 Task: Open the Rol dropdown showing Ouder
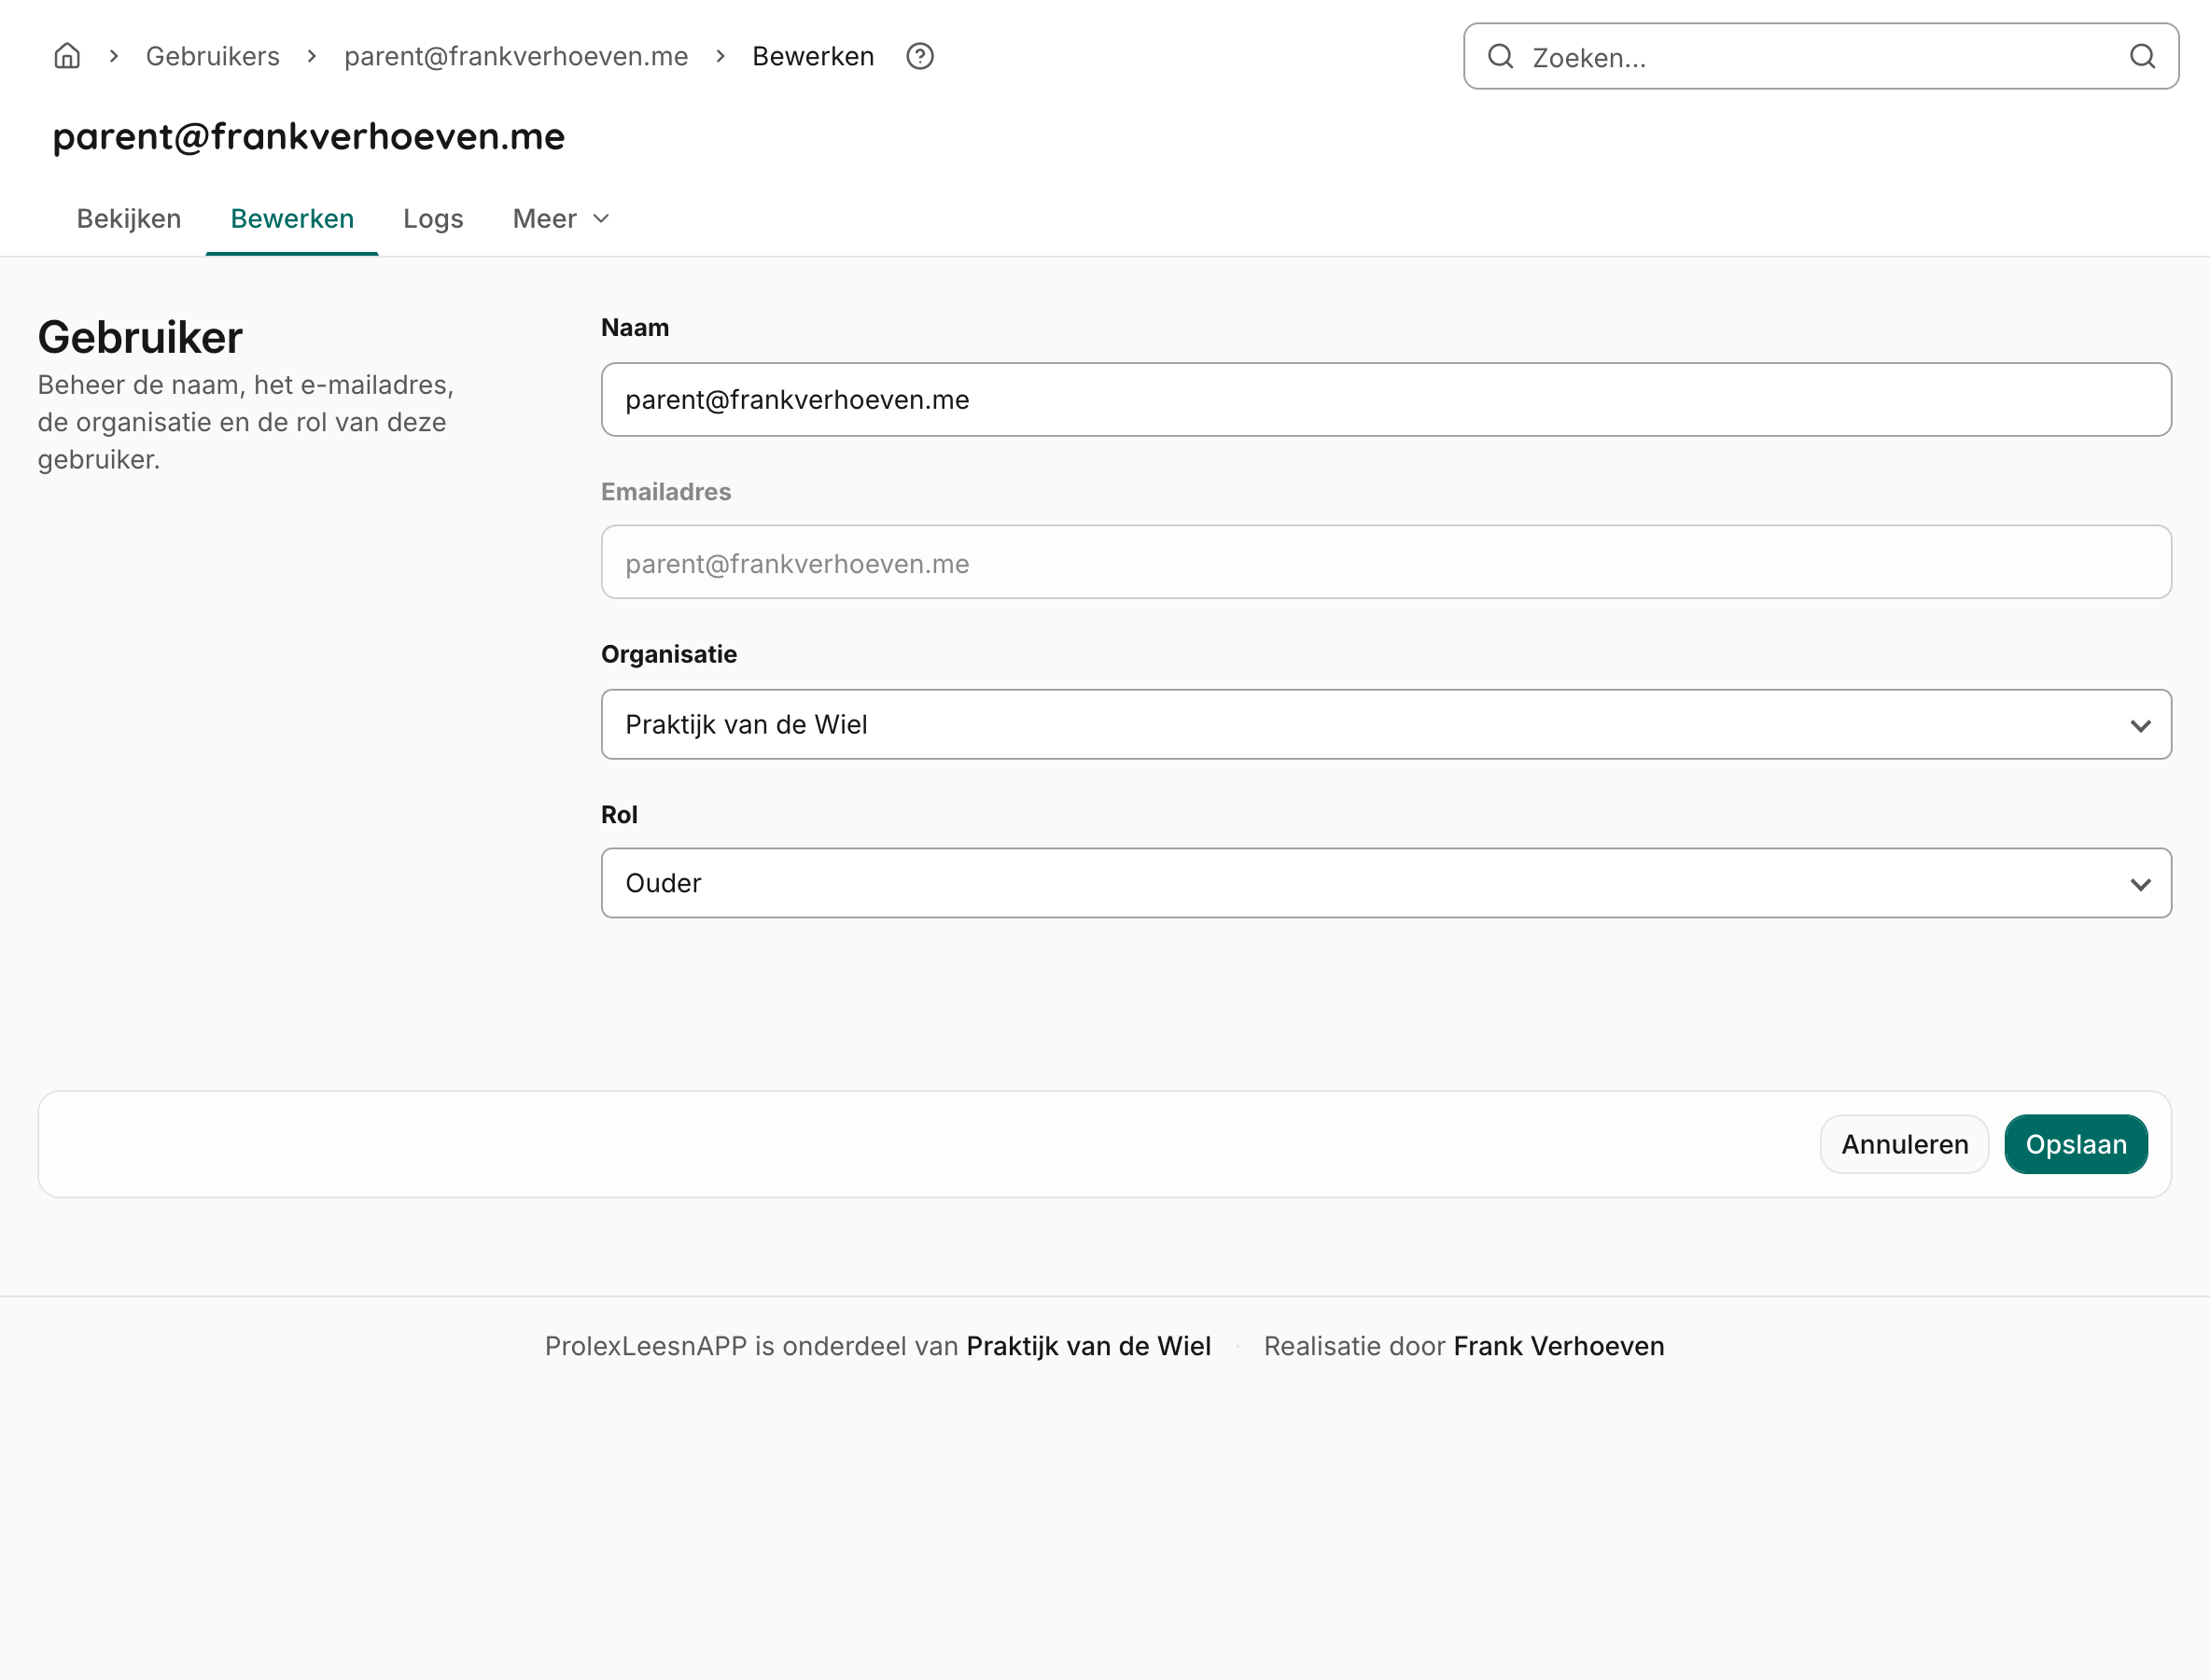pyautogui.click(x=1386, y=883)
